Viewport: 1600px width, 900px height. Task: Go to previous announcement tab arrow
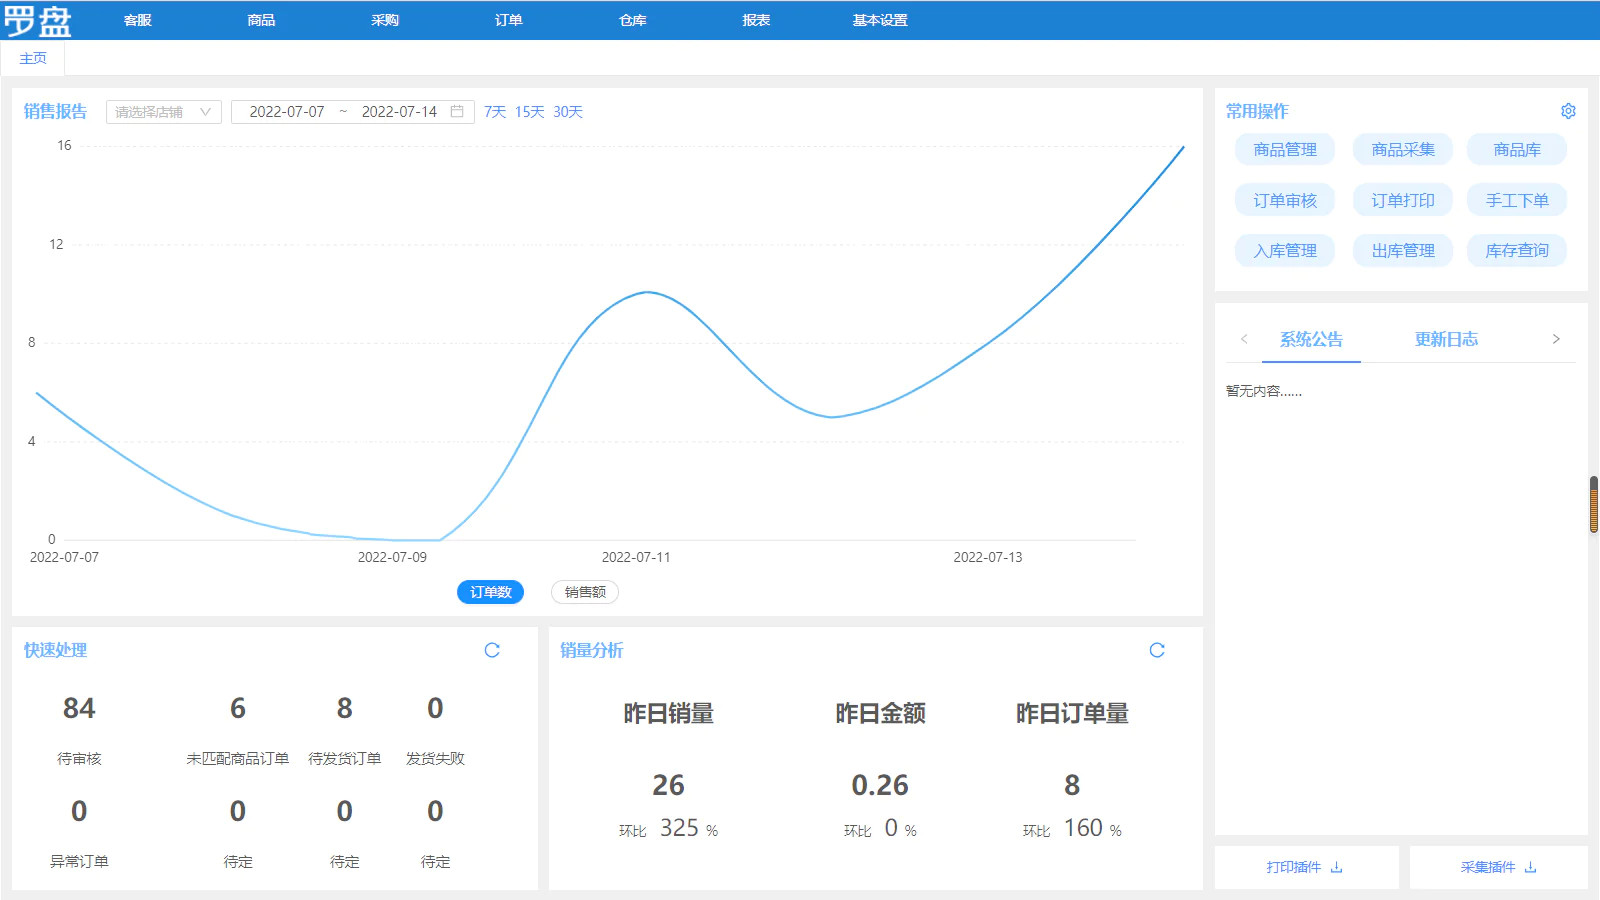point(1244,339)
